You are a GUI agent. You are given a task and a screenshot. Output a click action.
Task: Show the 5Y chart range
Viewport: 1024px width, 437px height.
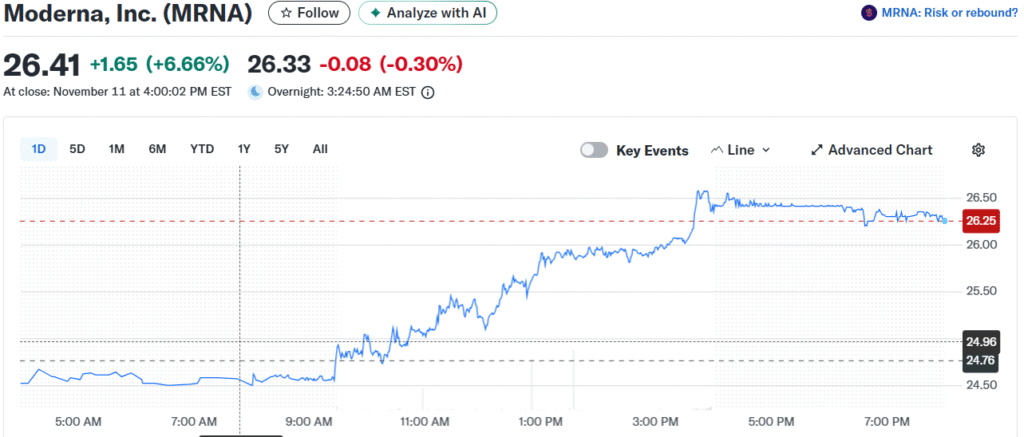tap(281, 149)
